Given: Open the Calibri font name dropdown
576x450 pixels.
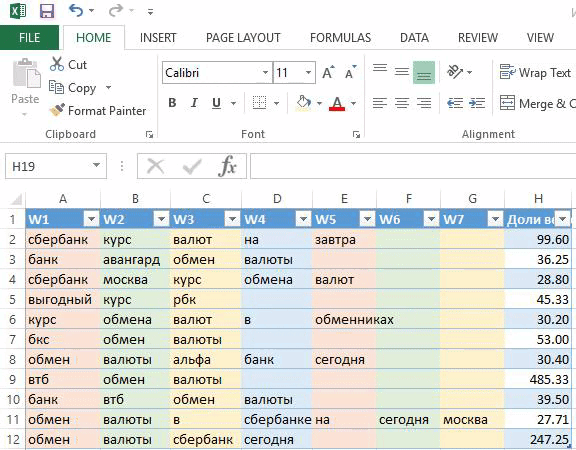Looking at the screenshot, I should [x=265, y=72].
